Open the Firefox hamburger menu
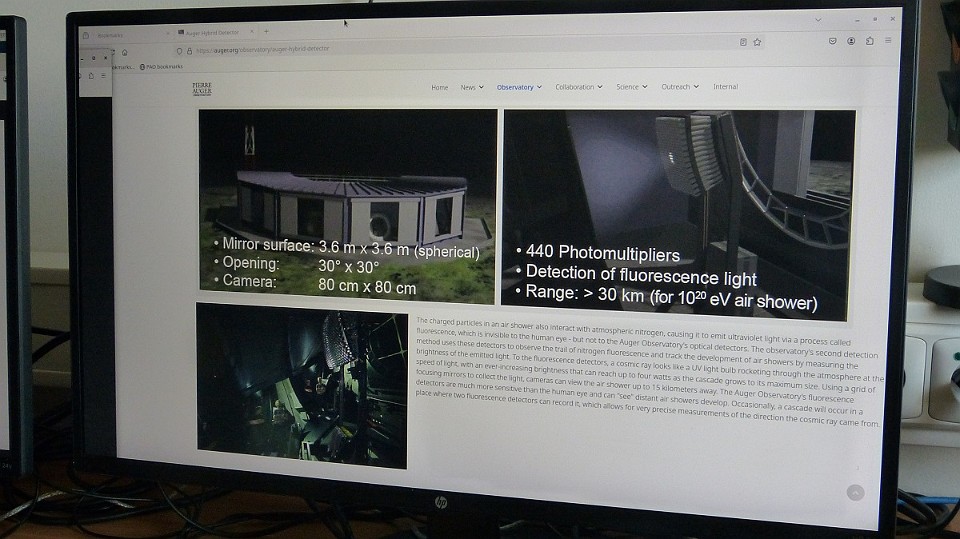Screen dimensions: 960x539 point(887,41)
